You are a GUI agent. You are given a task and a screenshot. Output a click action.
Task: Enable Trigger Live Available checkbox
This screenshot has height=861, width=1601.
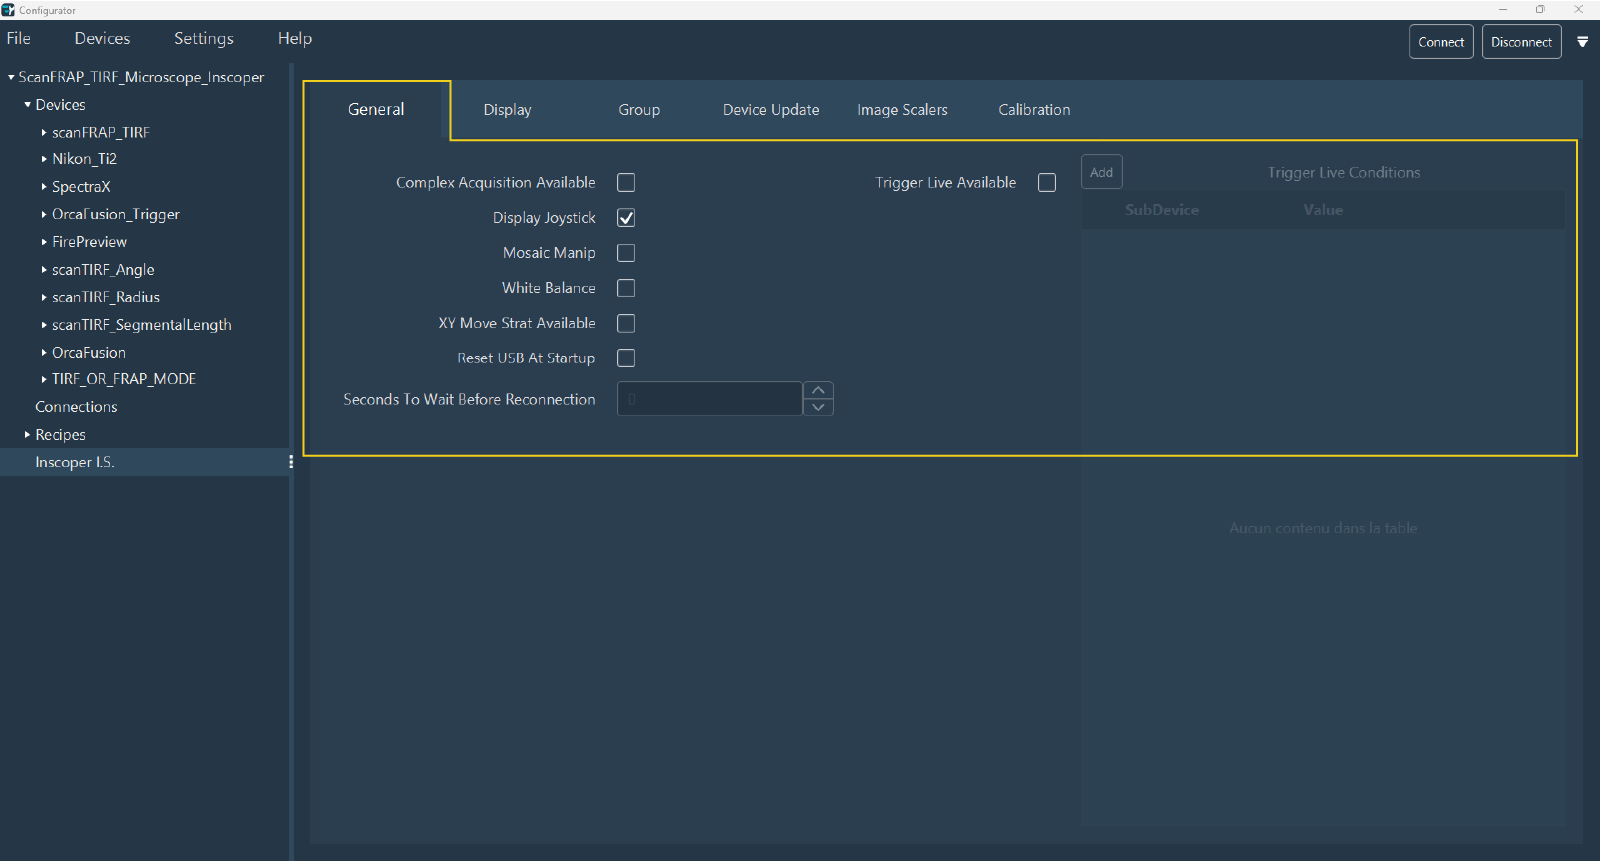(x=1047, y=183)
